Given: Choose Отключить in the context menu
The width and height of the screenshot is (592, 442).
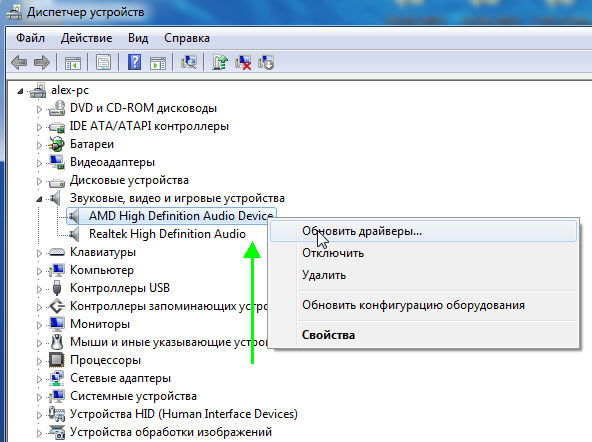Looking at the screenshot, I should click(333, 253).
